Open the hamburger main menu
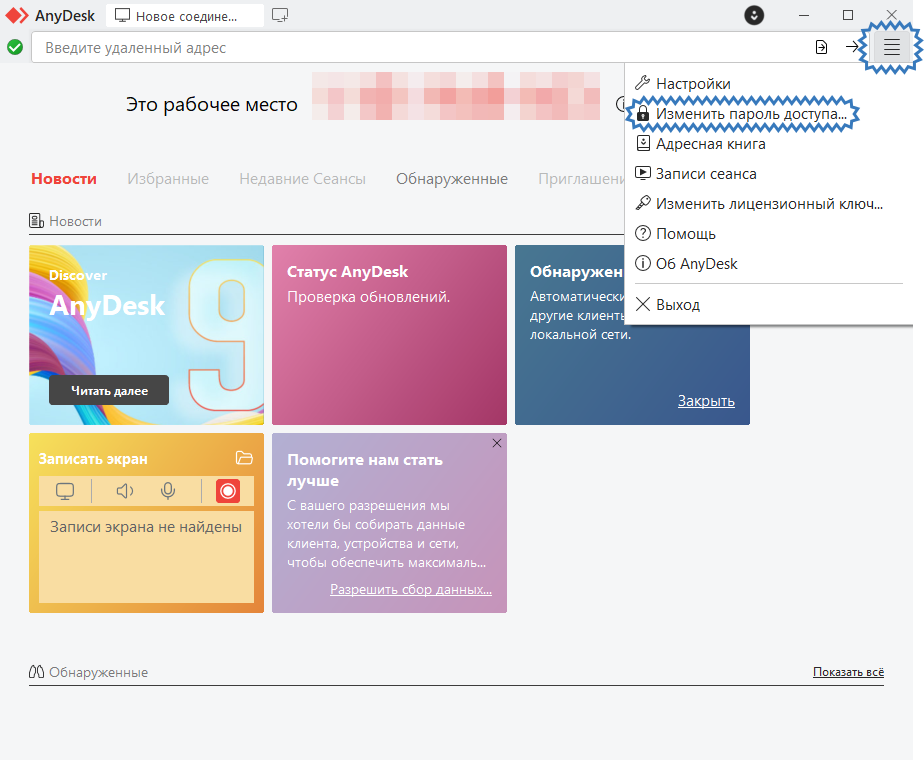Viewport: 924px width, 760px height. point(891,47)
